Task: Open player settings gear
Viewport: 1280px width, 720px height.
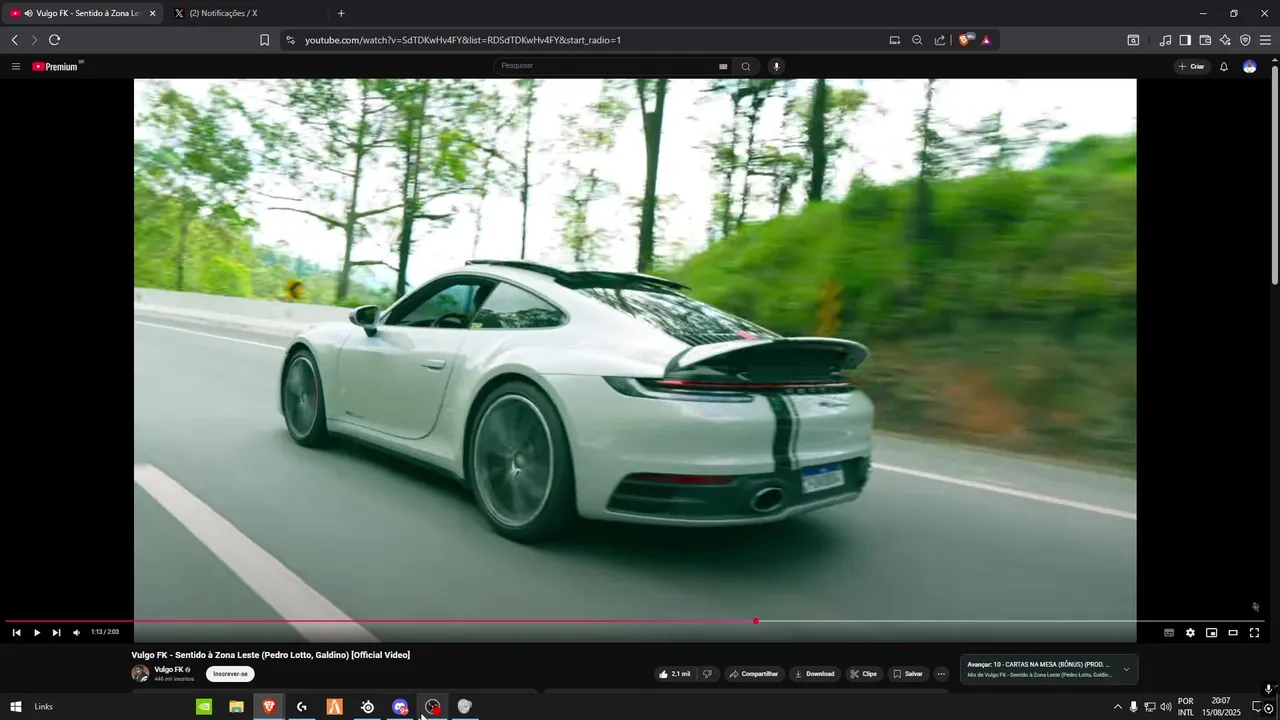Action: (x=1190, y=632)
